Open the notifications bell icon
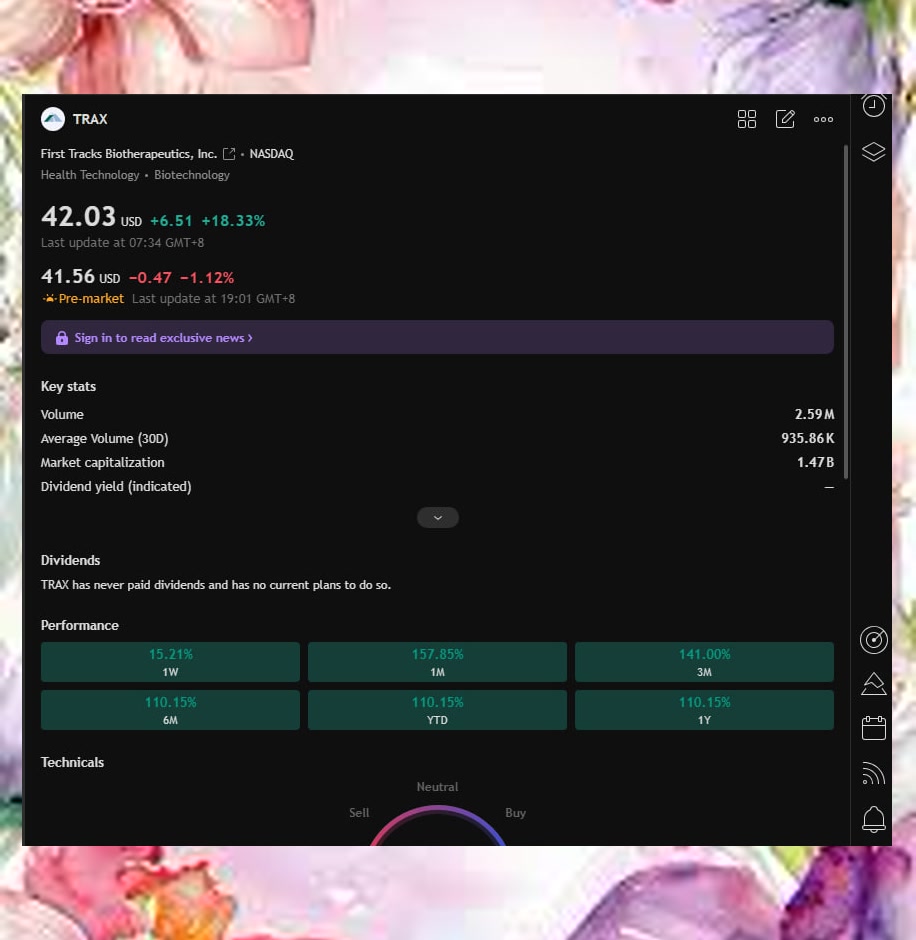Screen dimensions: 916x940 873,819
